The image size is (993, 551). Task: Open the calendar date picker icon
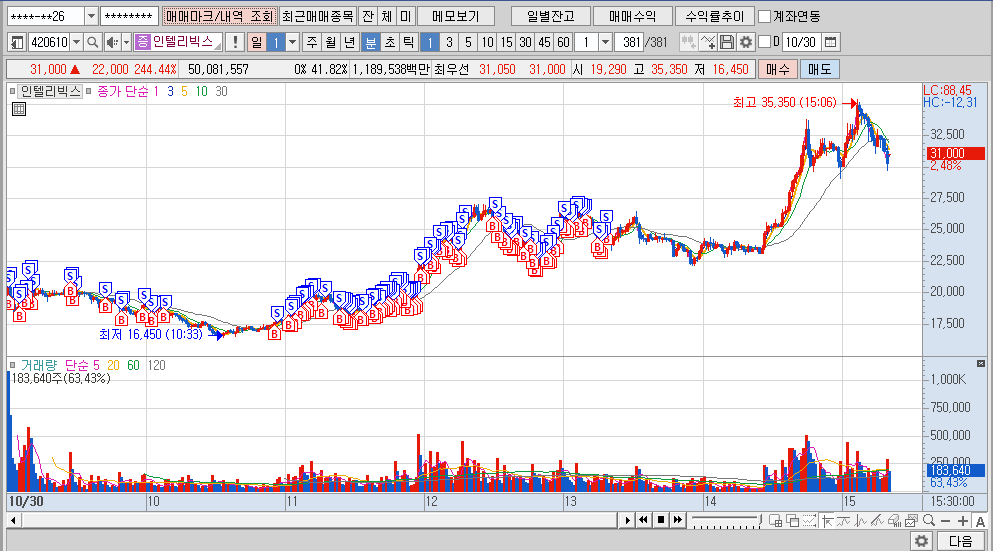[830, 42]
